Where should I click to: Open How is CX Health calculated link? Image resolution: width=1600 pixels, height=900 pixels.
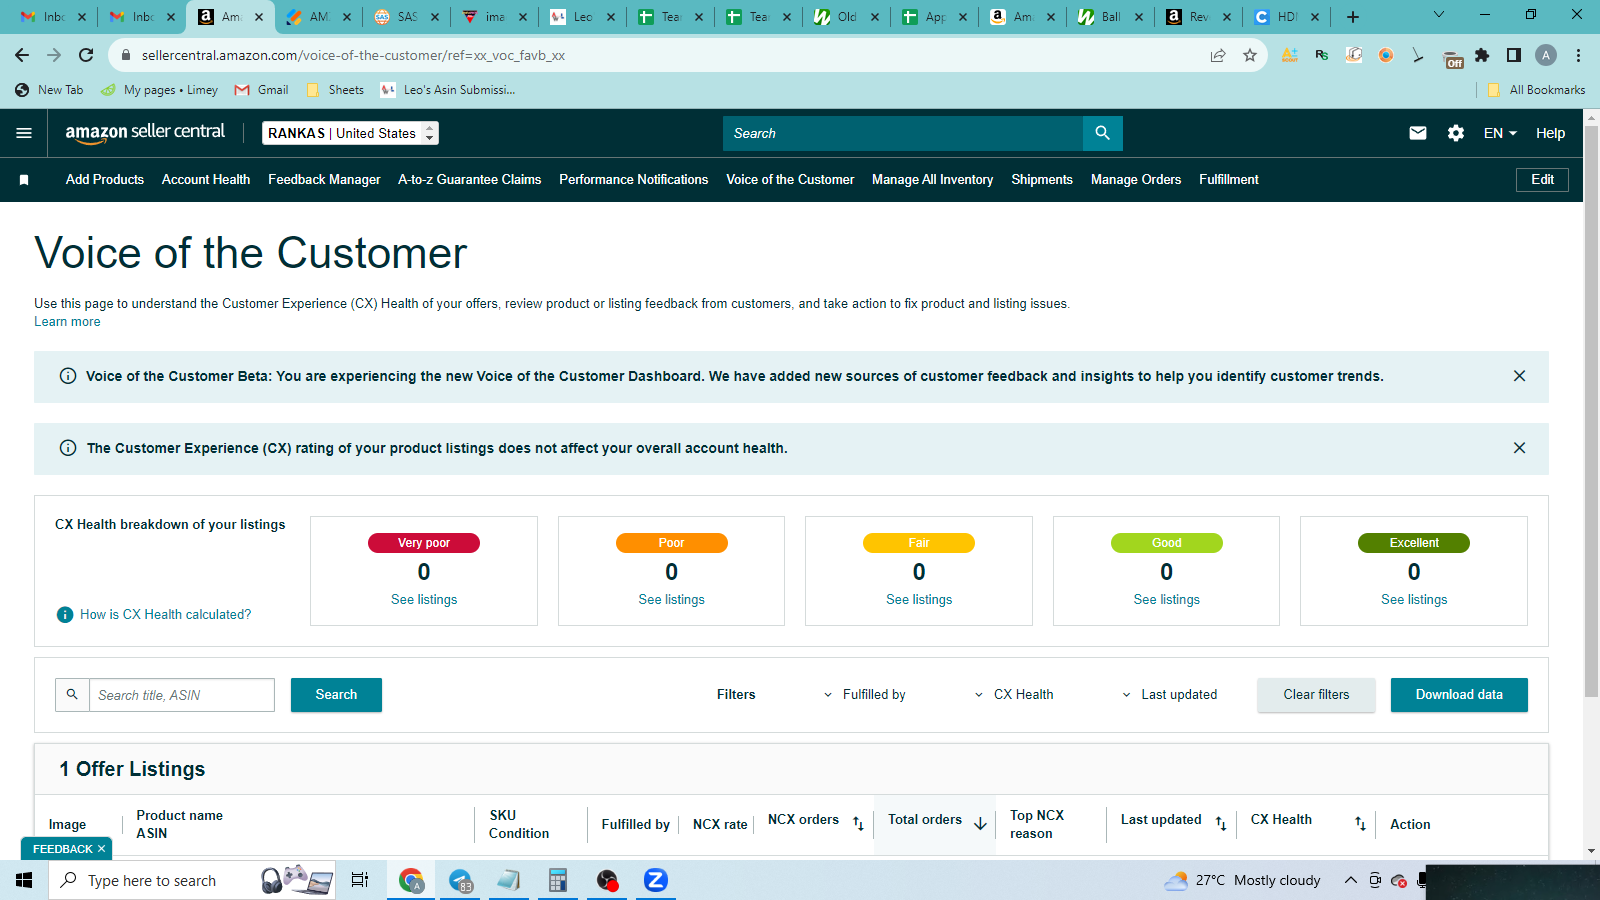(x=166, y=615)
